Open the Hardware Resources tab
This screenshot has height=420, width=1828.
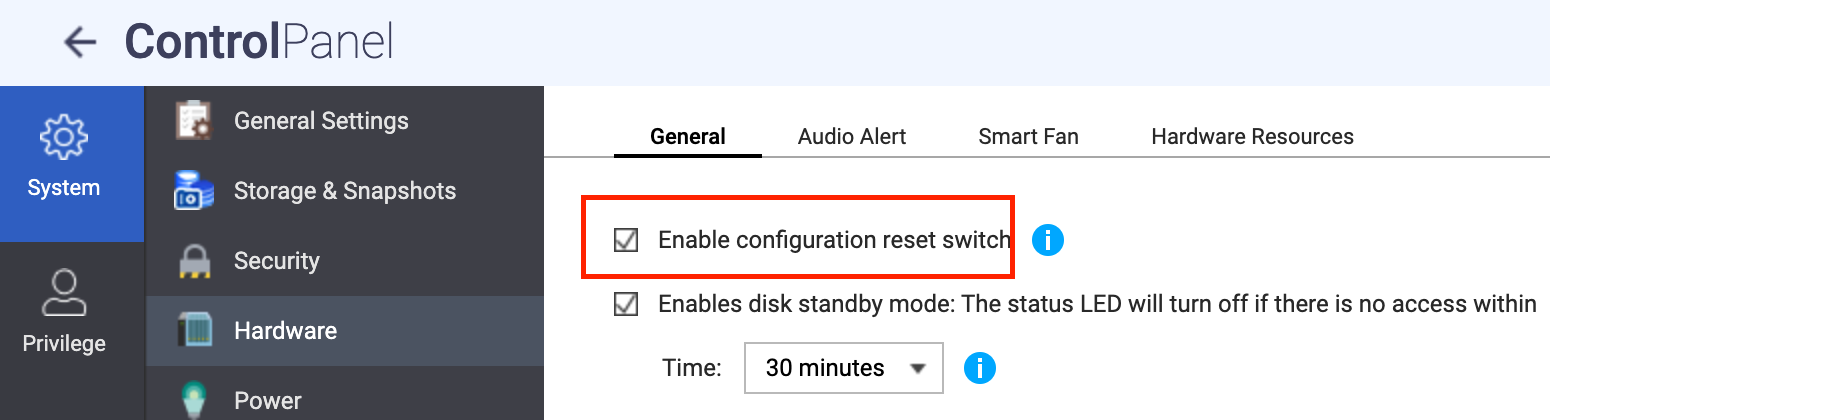coord(1252,137)
